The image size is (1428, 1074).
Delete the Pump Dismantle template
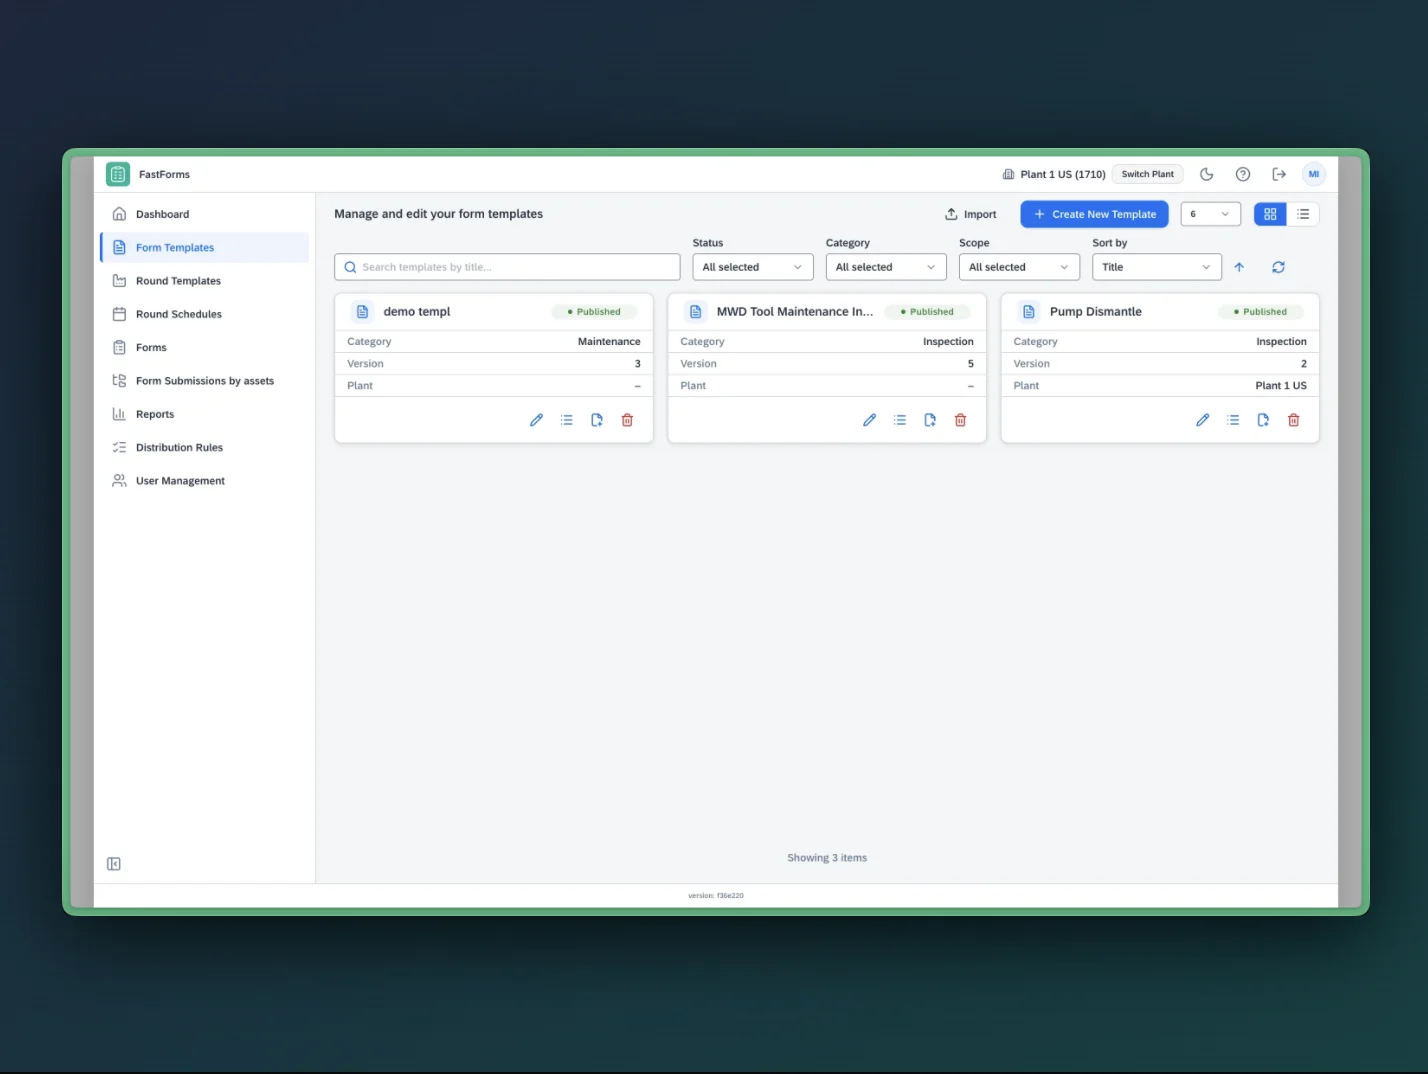(1293, 420)
